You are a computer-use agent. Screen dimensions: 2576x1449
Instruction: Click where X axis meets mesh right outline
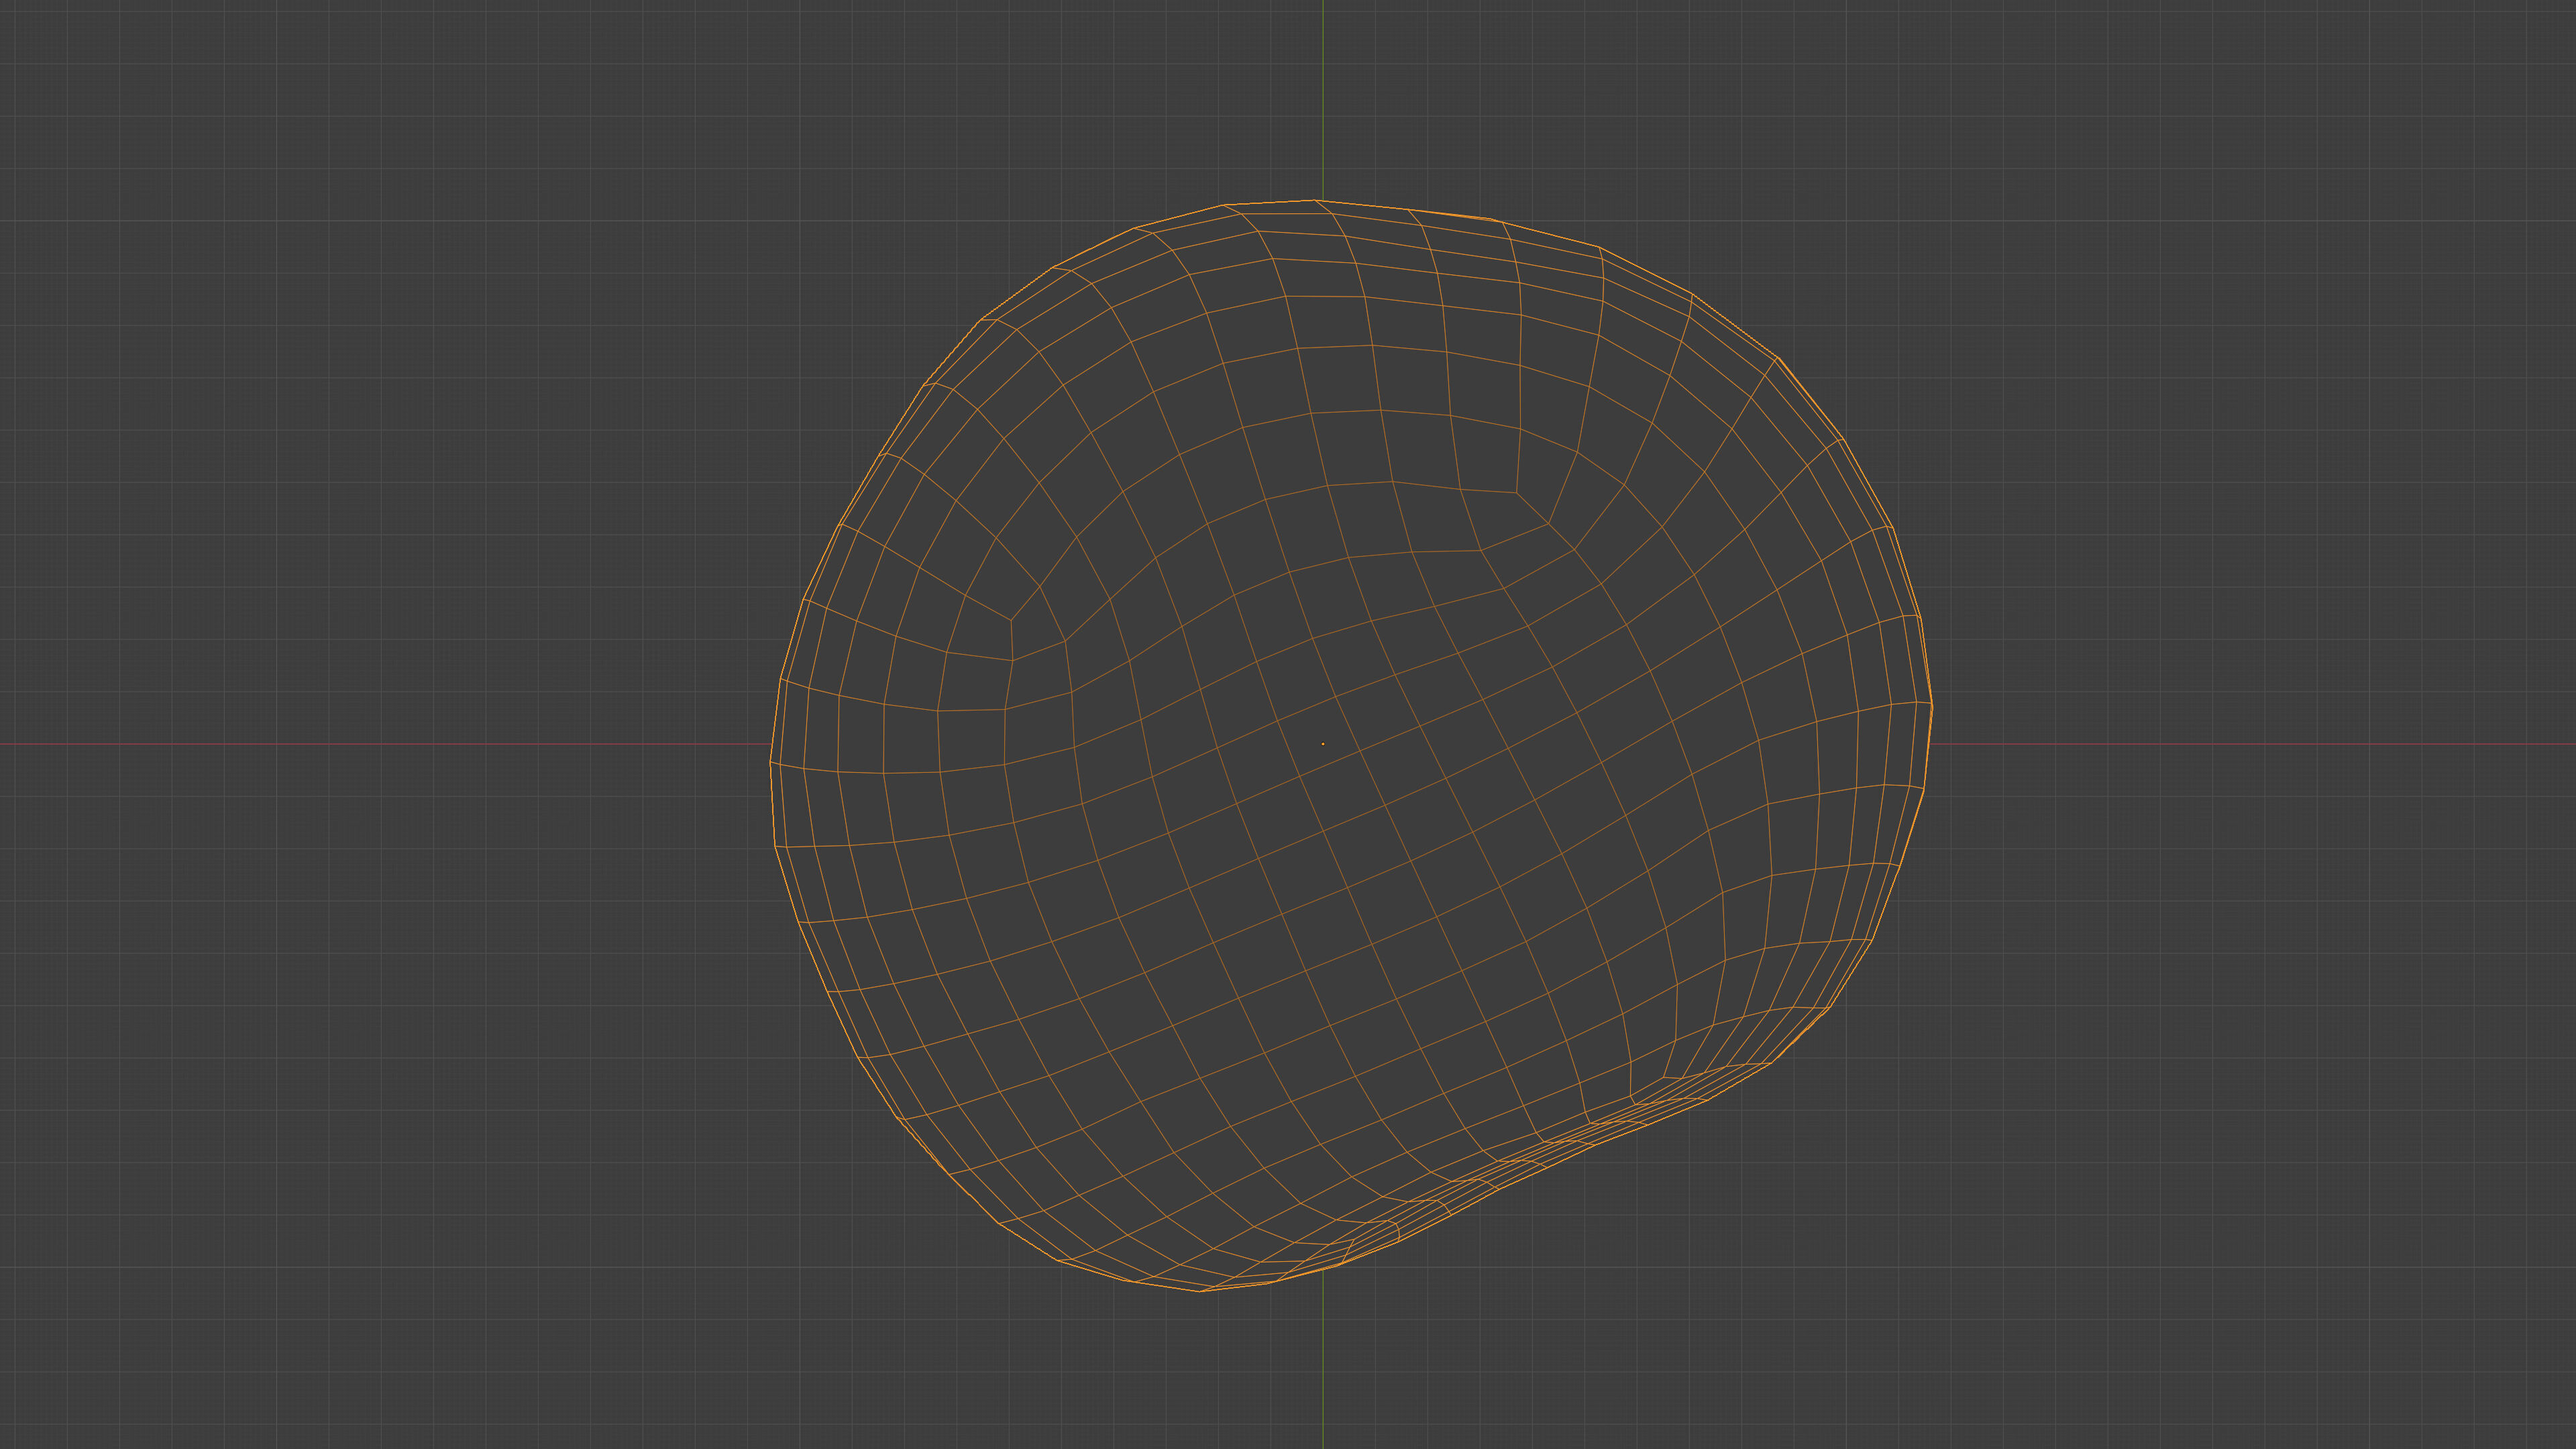pos(1929,744)
